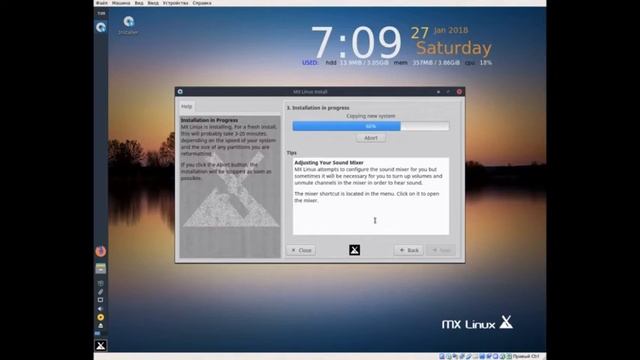This screenshot has width=640, height=360.
Task: Click installer window title-bar menu icon
Action: (180, 91)
